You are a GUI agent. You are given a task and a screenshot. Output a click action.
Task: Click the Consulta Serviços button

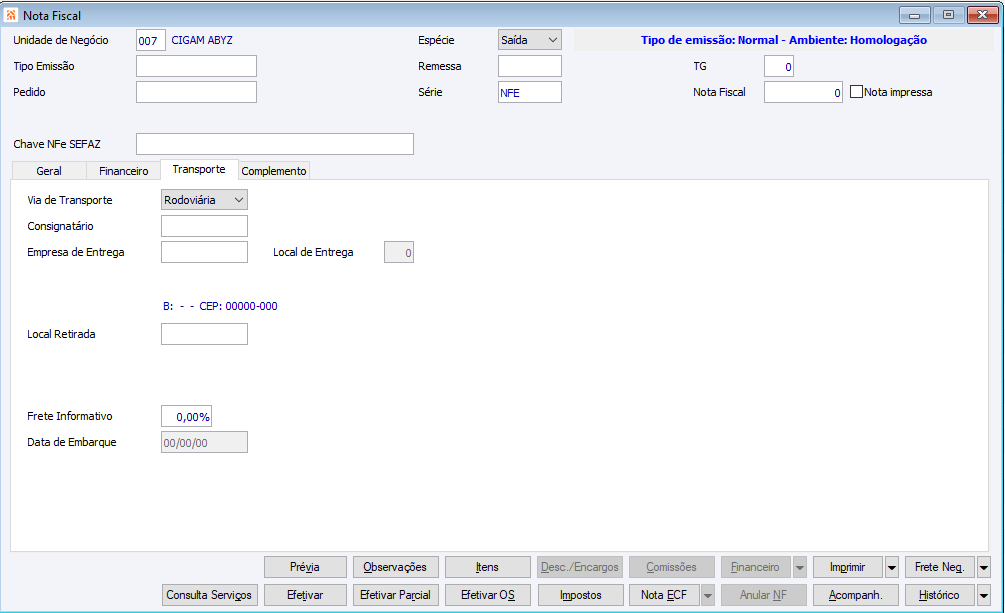(210, 595)
